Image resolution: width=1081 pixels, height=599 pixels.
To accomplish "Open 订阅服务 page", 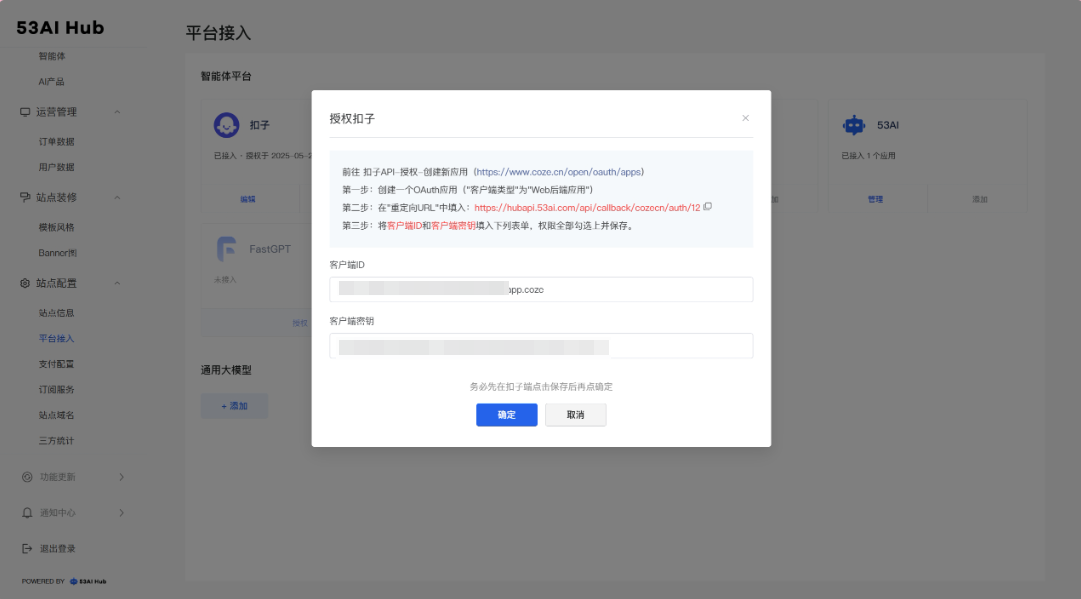I will 57,389.
